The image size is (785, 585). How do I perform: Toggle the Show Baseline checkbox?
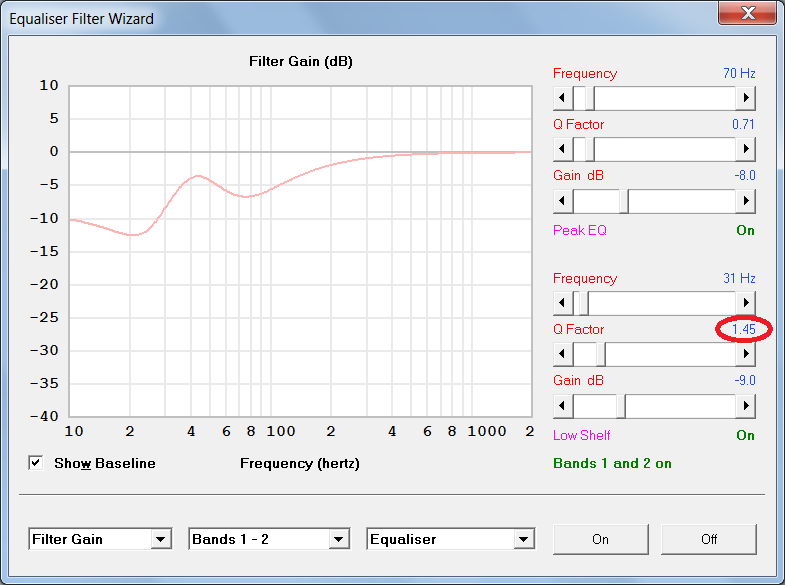(36, 463)
